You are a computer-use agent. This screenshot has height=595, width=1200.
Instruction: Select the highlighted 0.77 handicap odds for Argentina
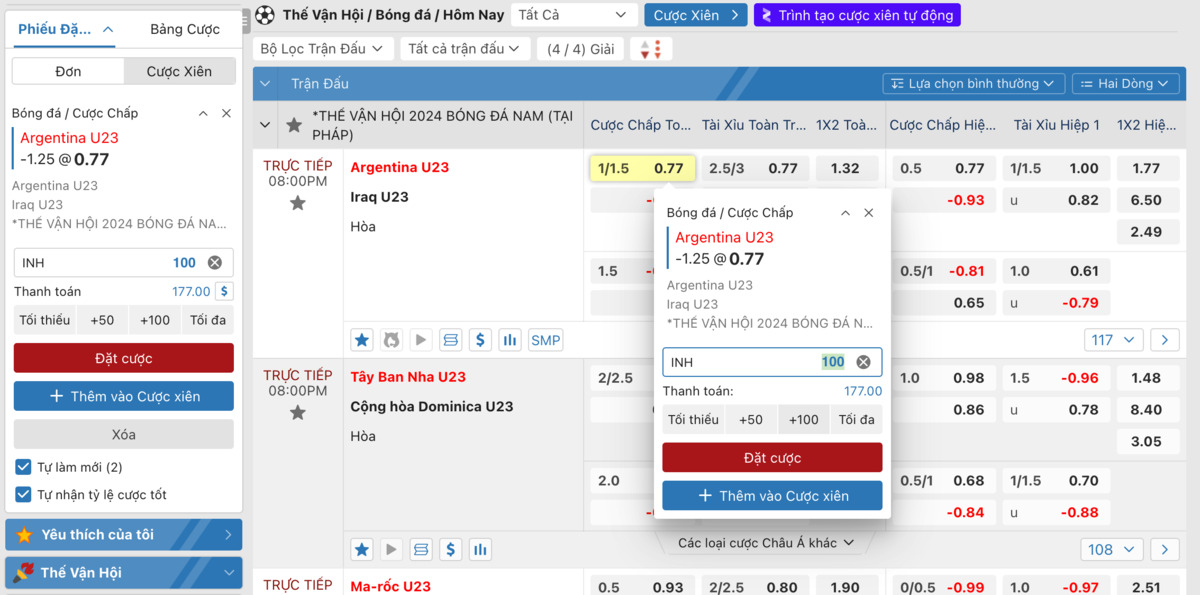click(642, 169)
